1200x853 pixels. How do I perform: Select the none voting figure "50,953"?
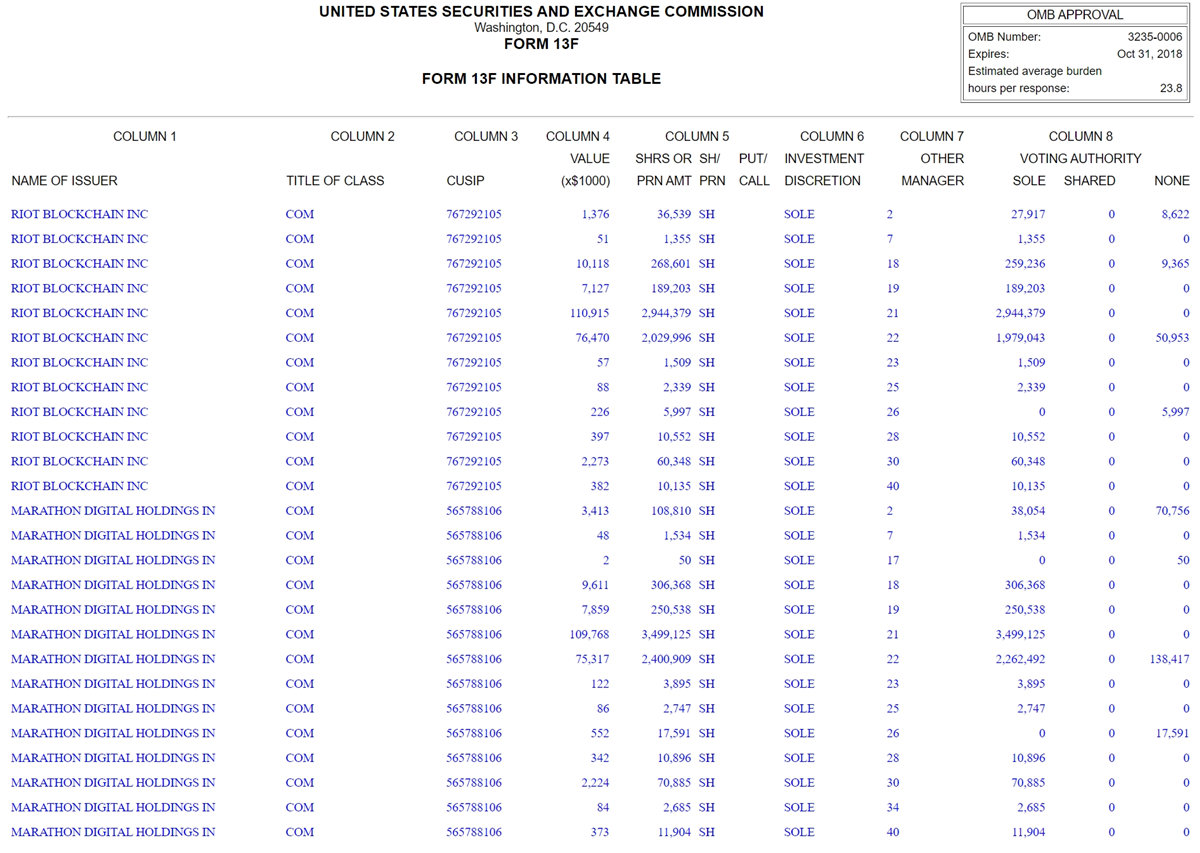[1172, 338]
